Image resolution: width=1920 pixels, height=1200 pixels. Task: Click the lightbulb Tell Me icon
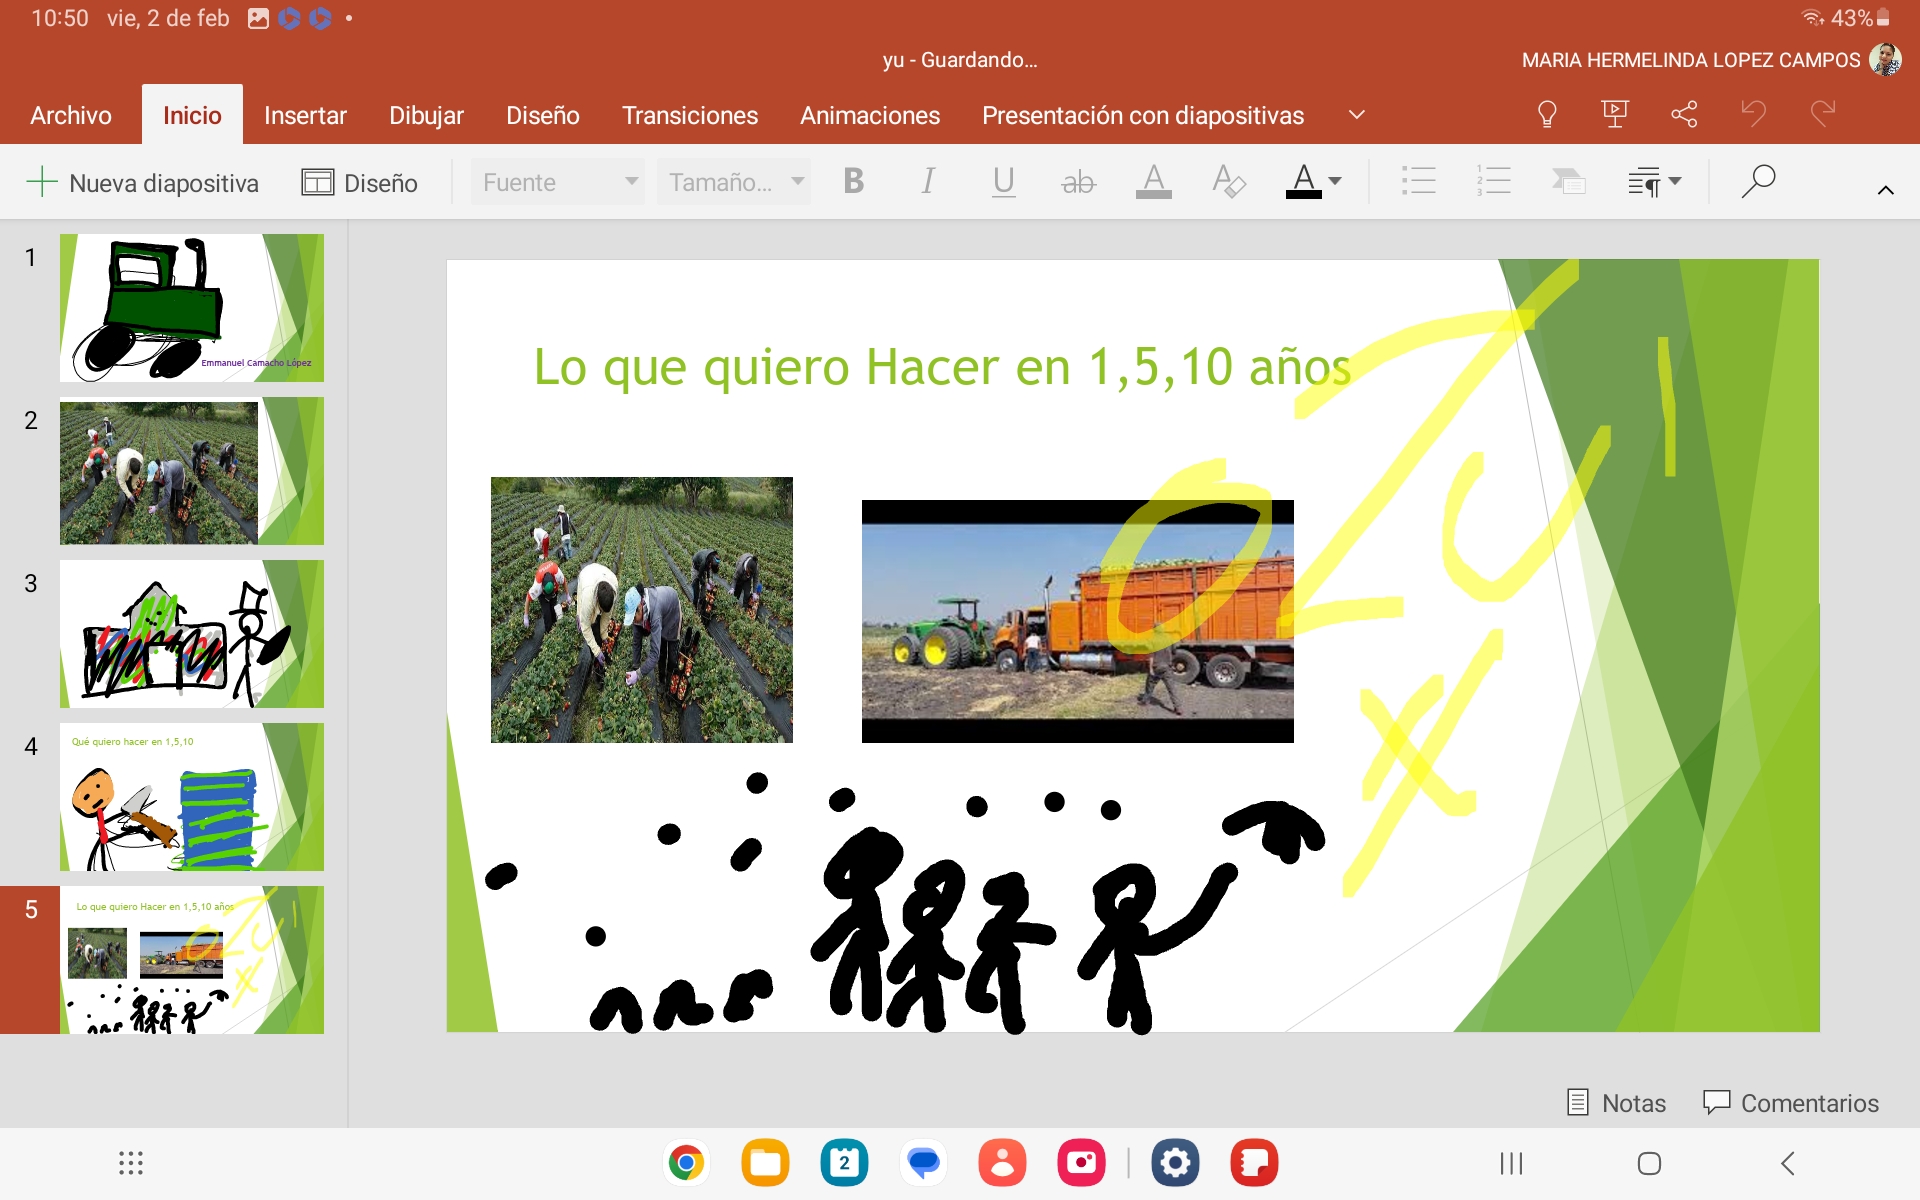pyautogui.click(x=1546, y=115)
